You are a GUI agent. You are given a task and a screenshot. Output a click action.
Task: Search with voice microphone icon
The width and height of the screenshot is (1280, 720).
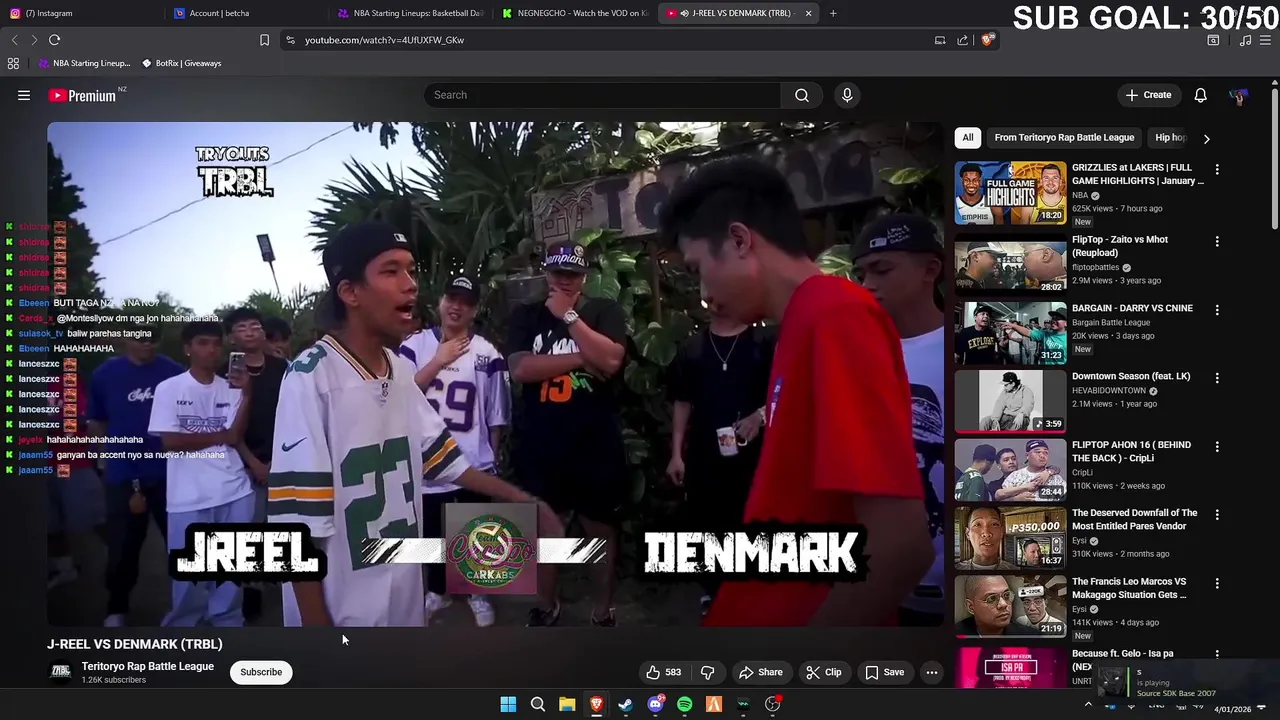pyautogui.click(x=847, y=95)
